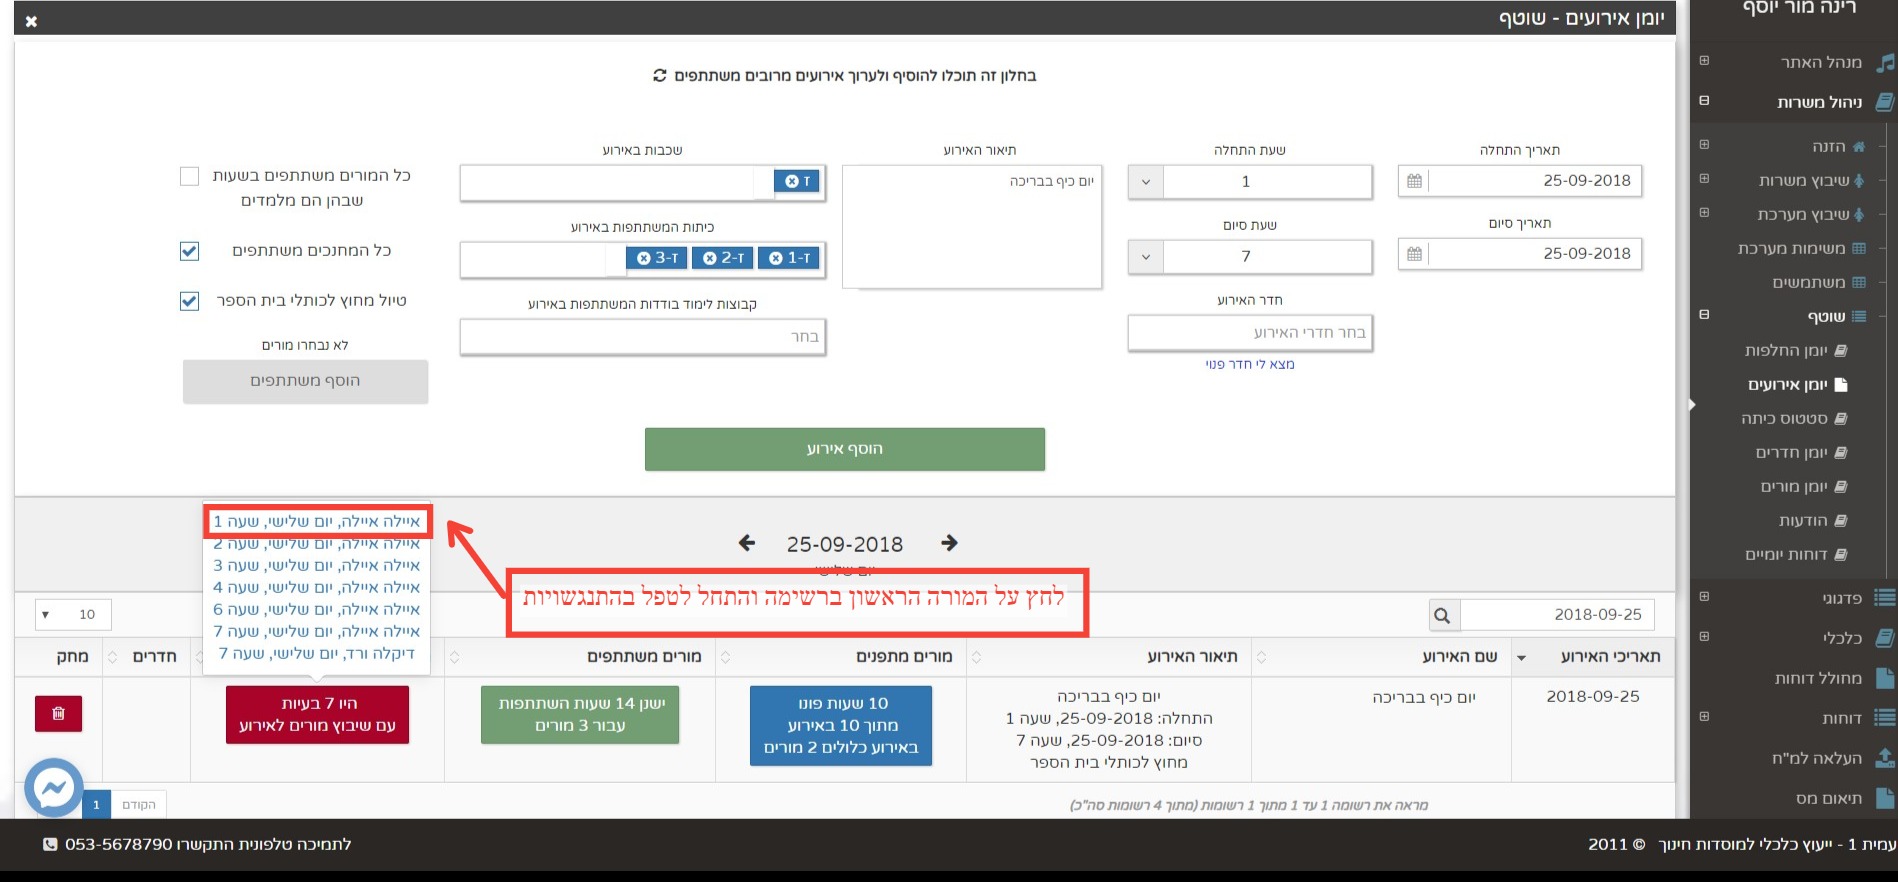
Task: Click the red היו 7 בעיות button
Action: [317, 715]
